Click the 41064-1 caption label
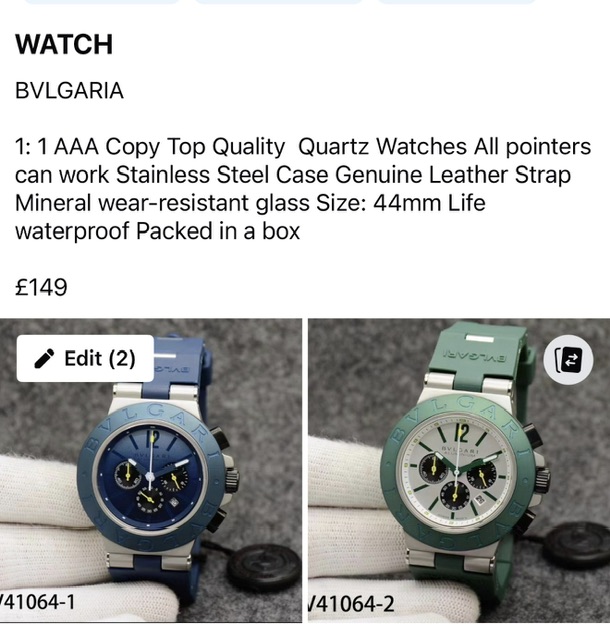 38,602
